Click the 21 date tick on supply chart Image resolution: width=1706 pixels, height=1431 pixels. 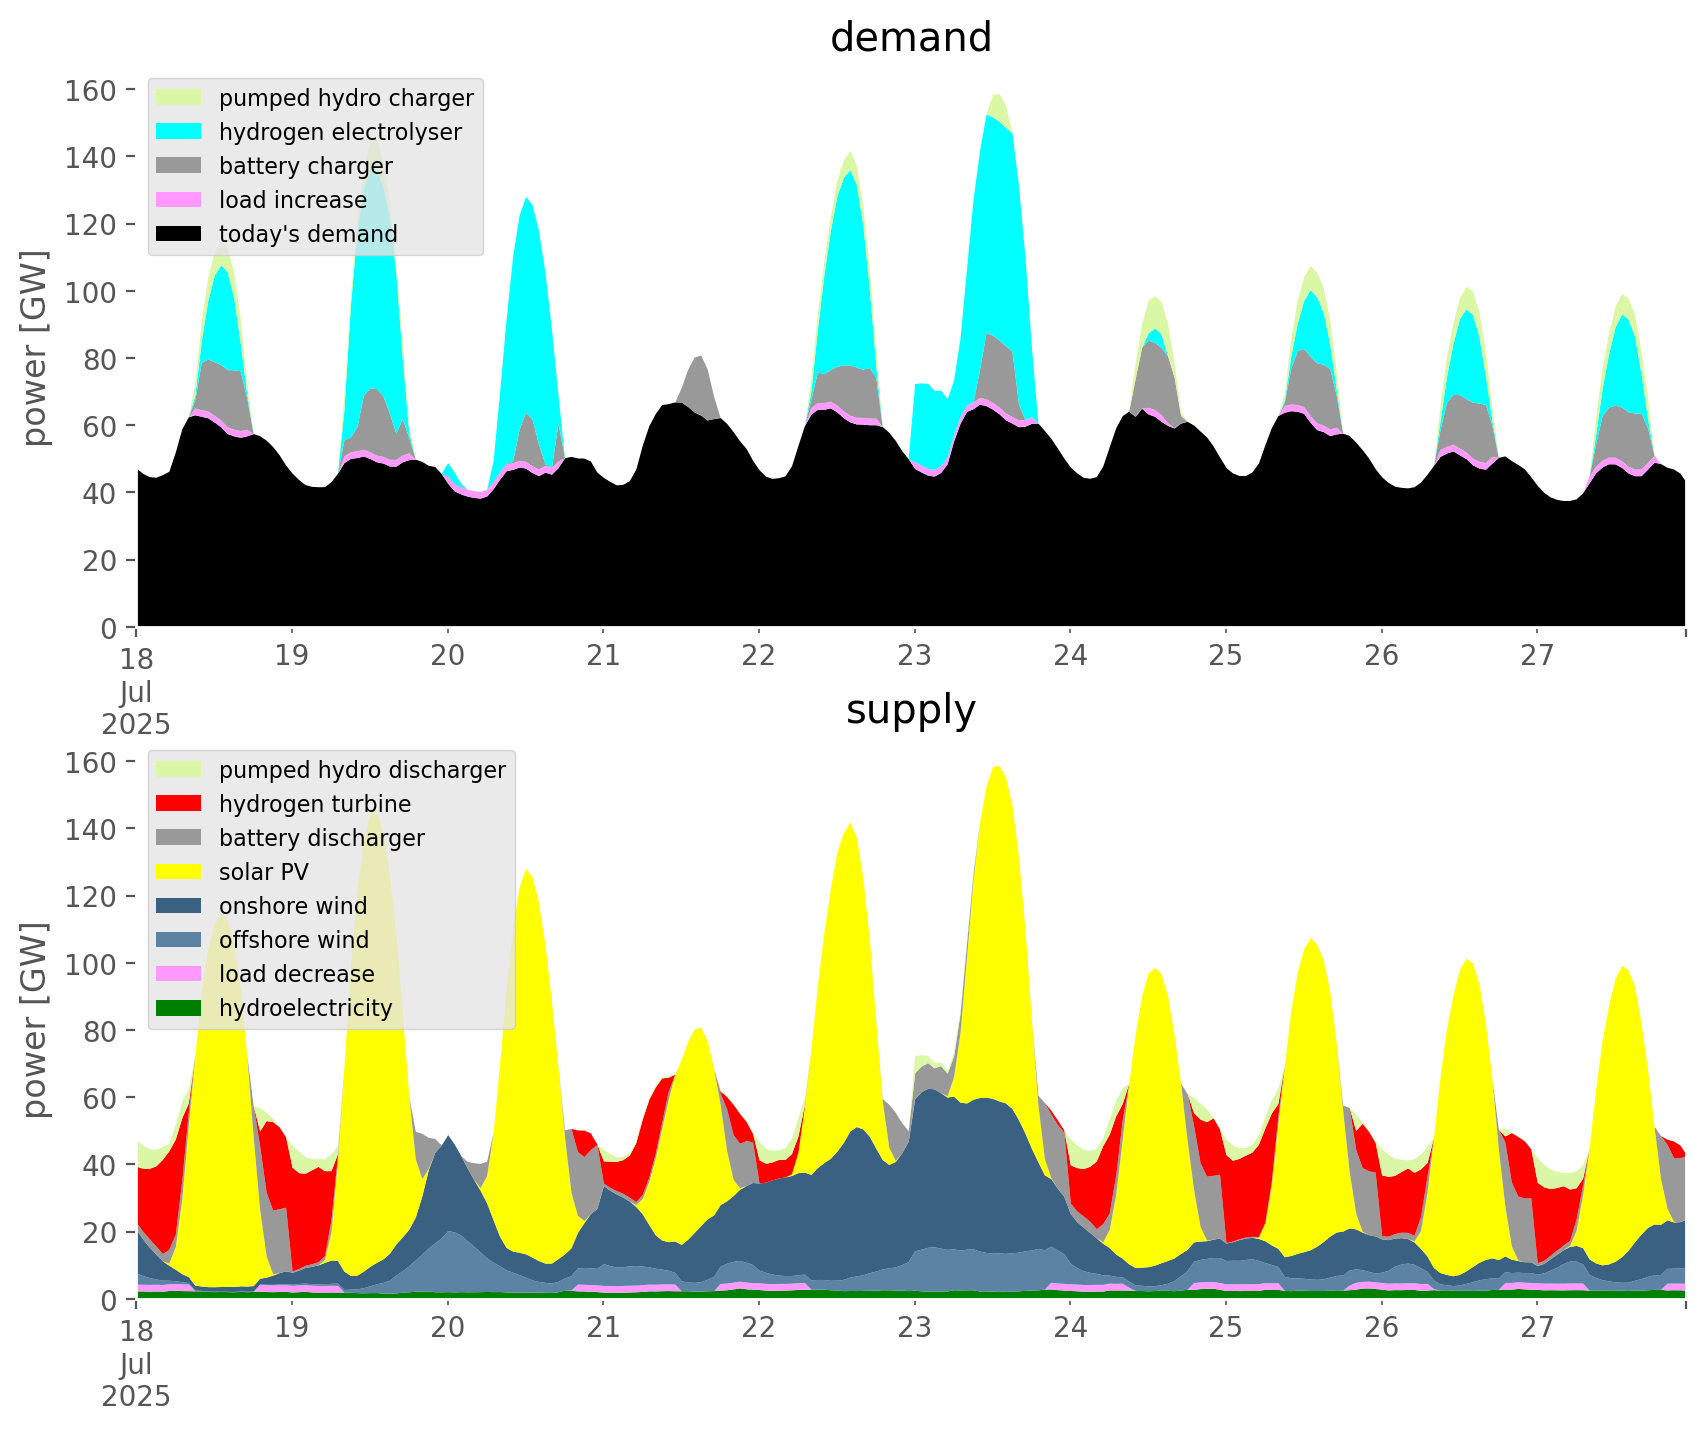tap(603, 1328)
